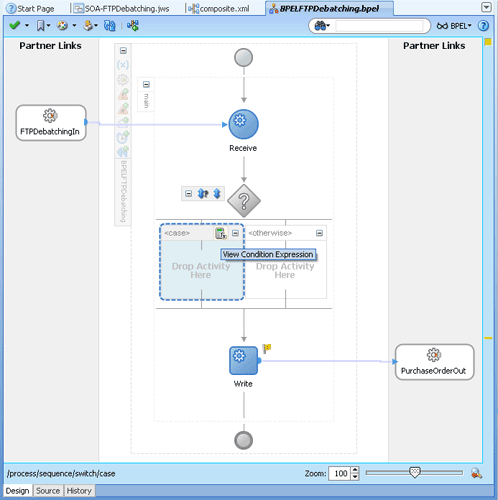Open the tab list dropdown arrow
498x500 pixels.
coord(487,7)
